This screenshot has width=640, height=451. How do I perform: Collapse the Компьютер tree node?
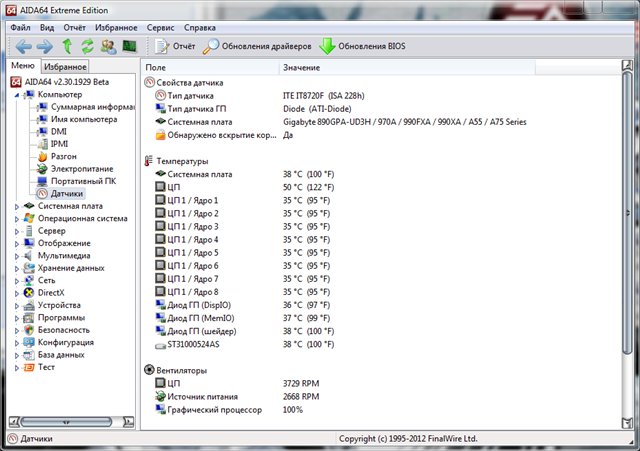tap(16, 94)
